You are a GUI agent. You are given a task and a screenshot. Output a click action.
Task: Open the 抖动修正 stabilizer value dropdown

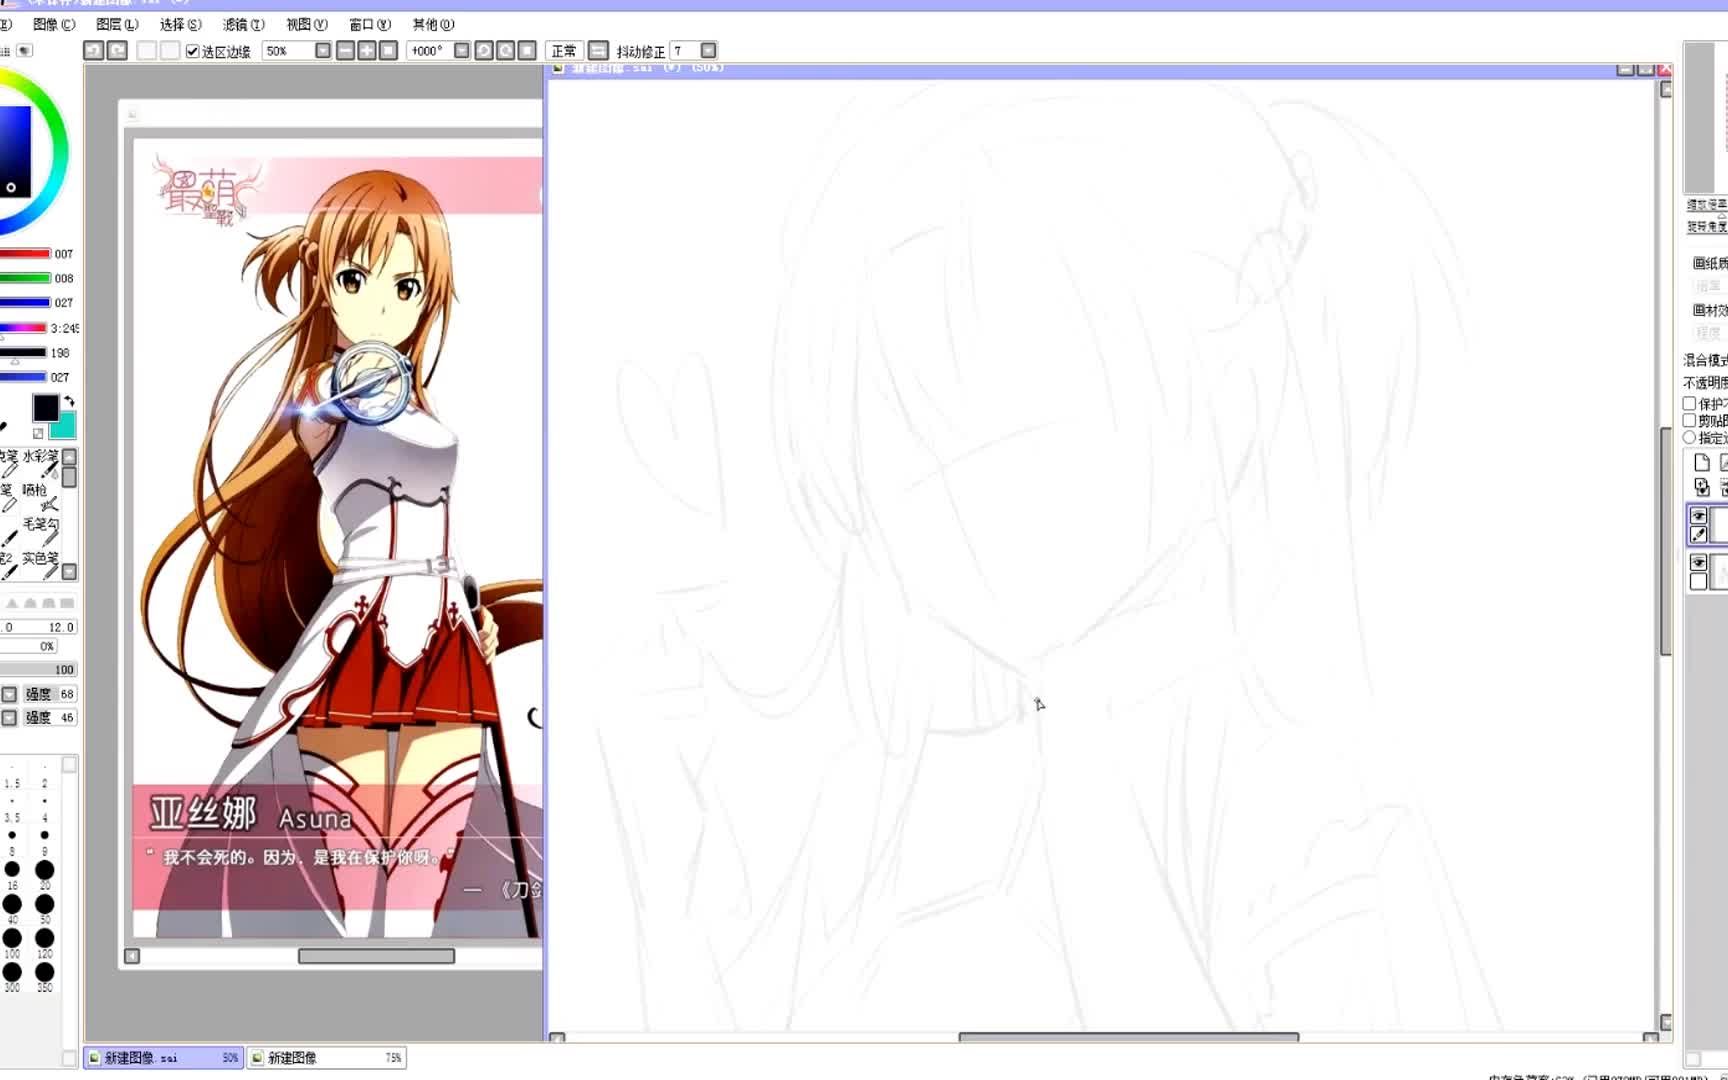point(708,50)
